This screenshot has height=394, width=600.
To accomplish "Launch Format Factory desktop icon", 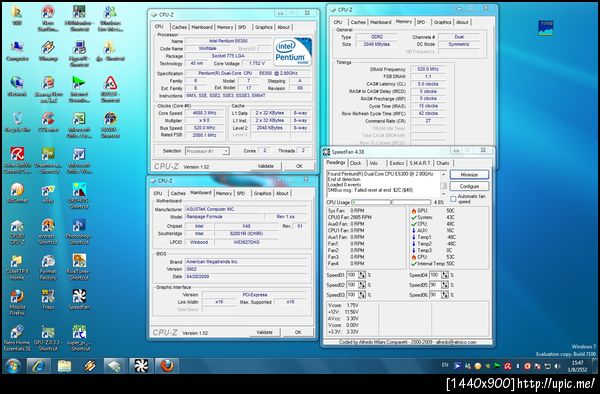I will [x=48, y=267].
